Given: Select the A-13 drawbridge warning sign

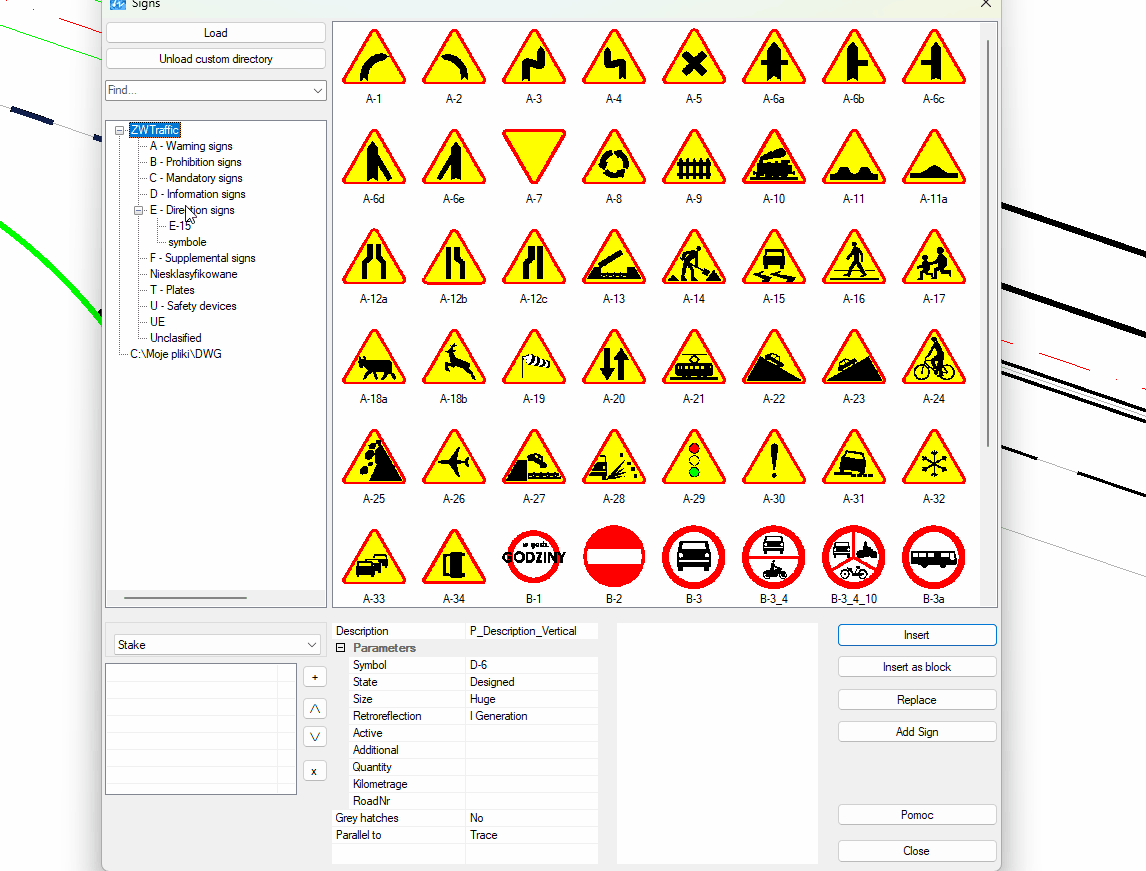Looking at the screenshot, I should pyautogui.click(x=614, y=257).
